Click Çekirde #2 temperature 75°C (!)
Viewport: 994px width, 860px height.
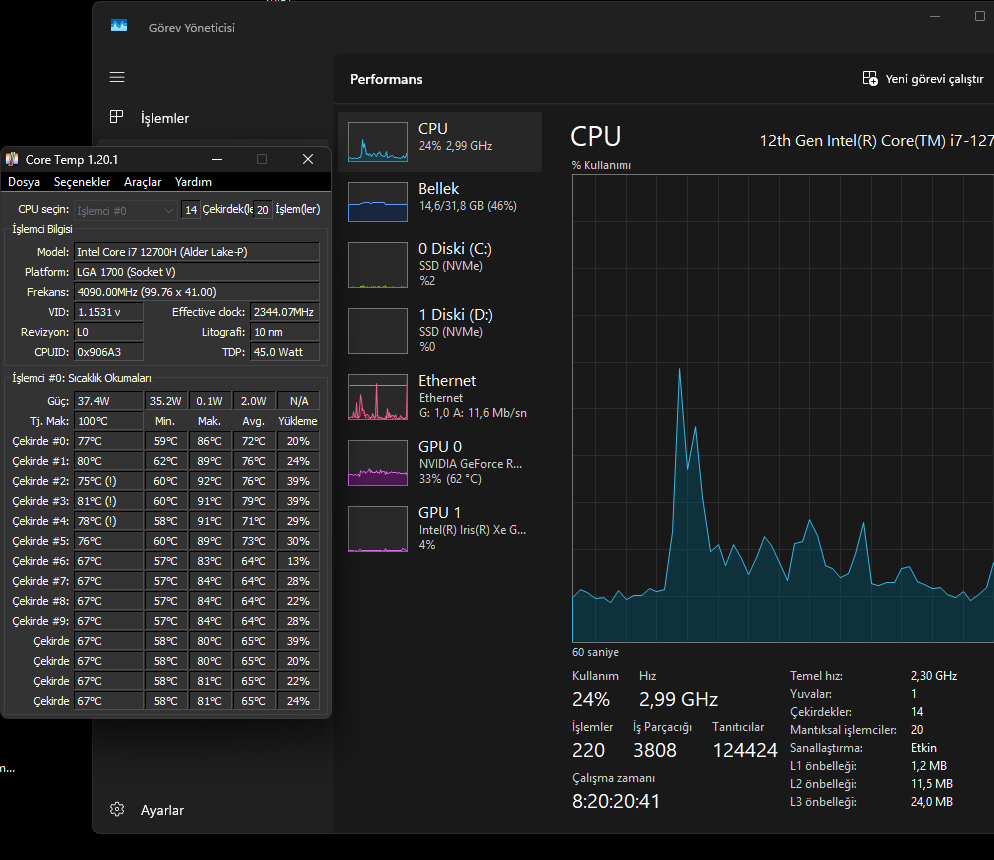coord(108,481)
